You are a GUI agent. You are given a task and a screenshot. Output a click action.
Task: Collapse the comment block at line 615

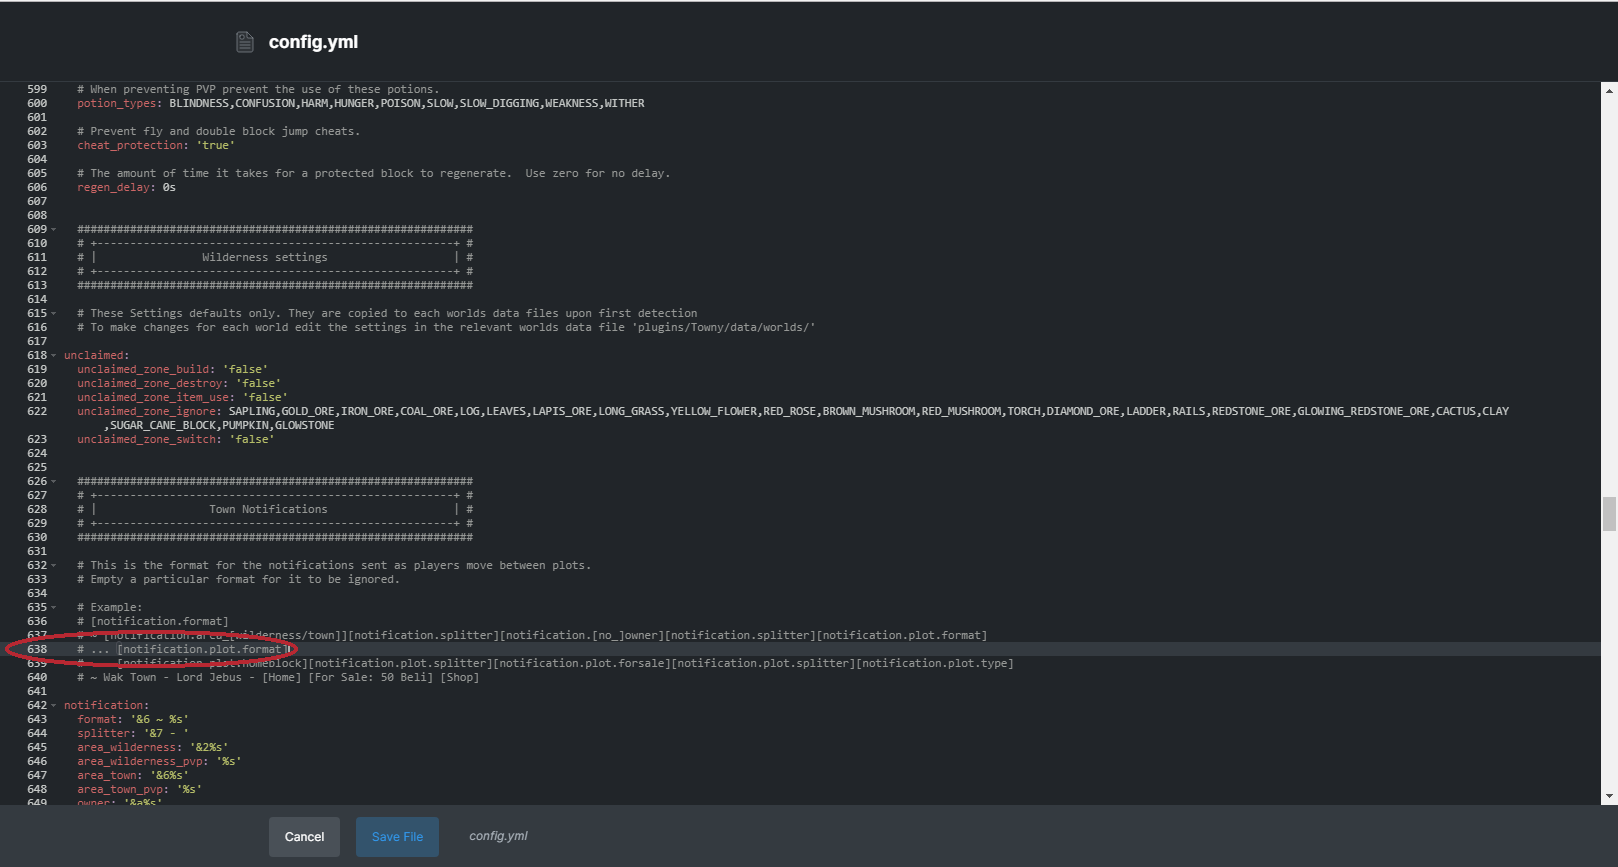point(54,314)
